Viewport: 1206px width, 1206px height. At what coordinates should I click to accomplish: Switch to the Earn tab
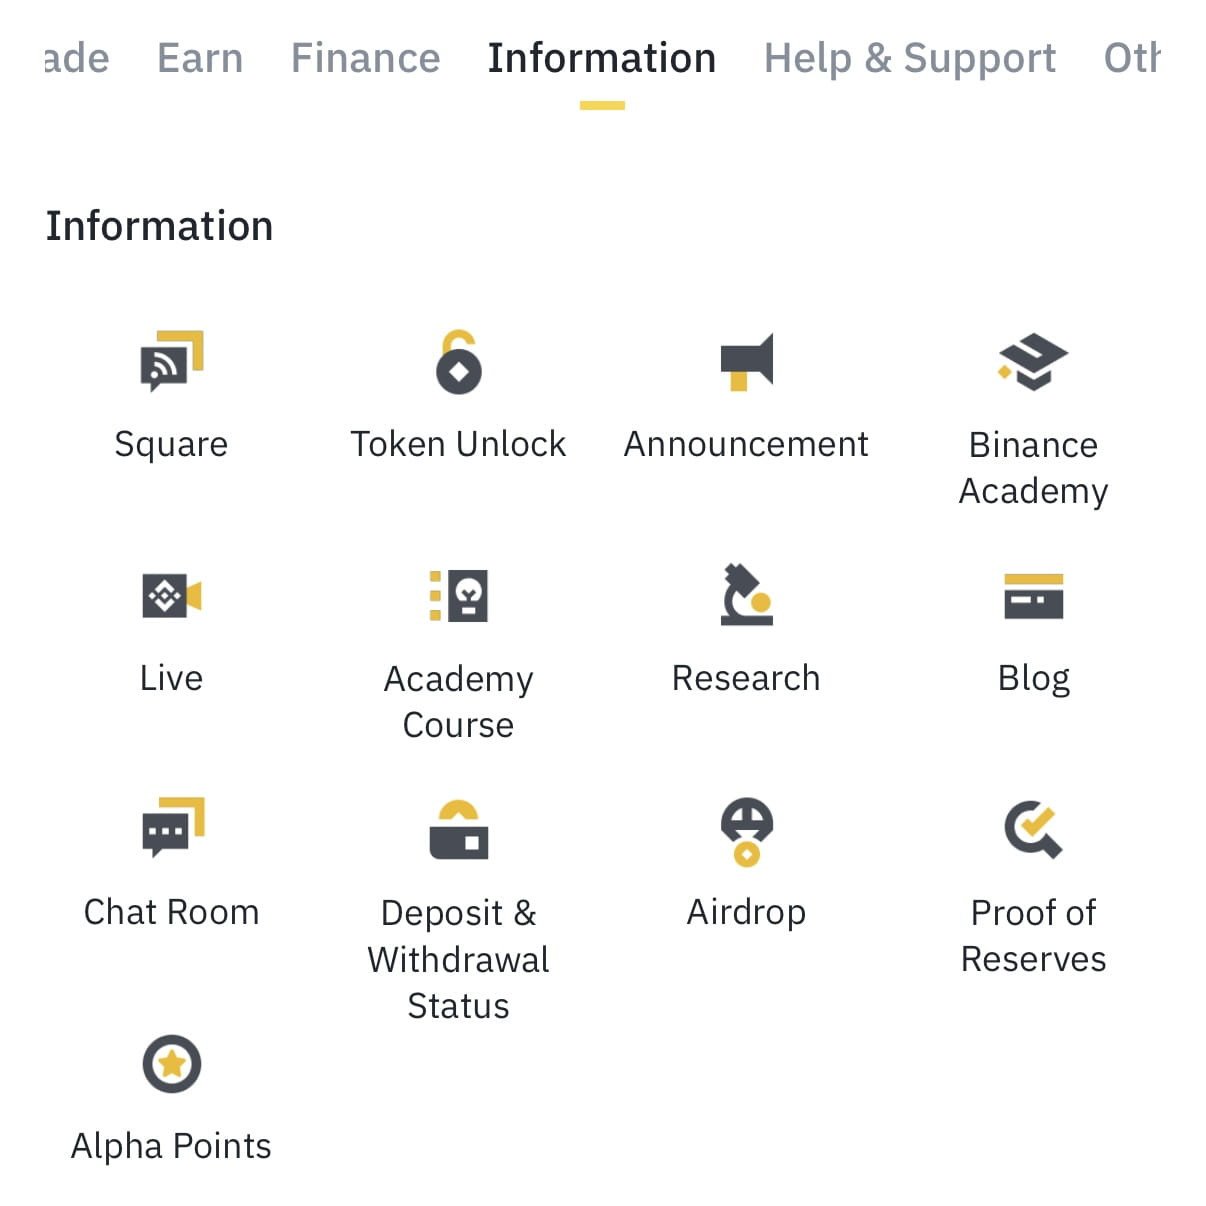click(x=200, y=58)
